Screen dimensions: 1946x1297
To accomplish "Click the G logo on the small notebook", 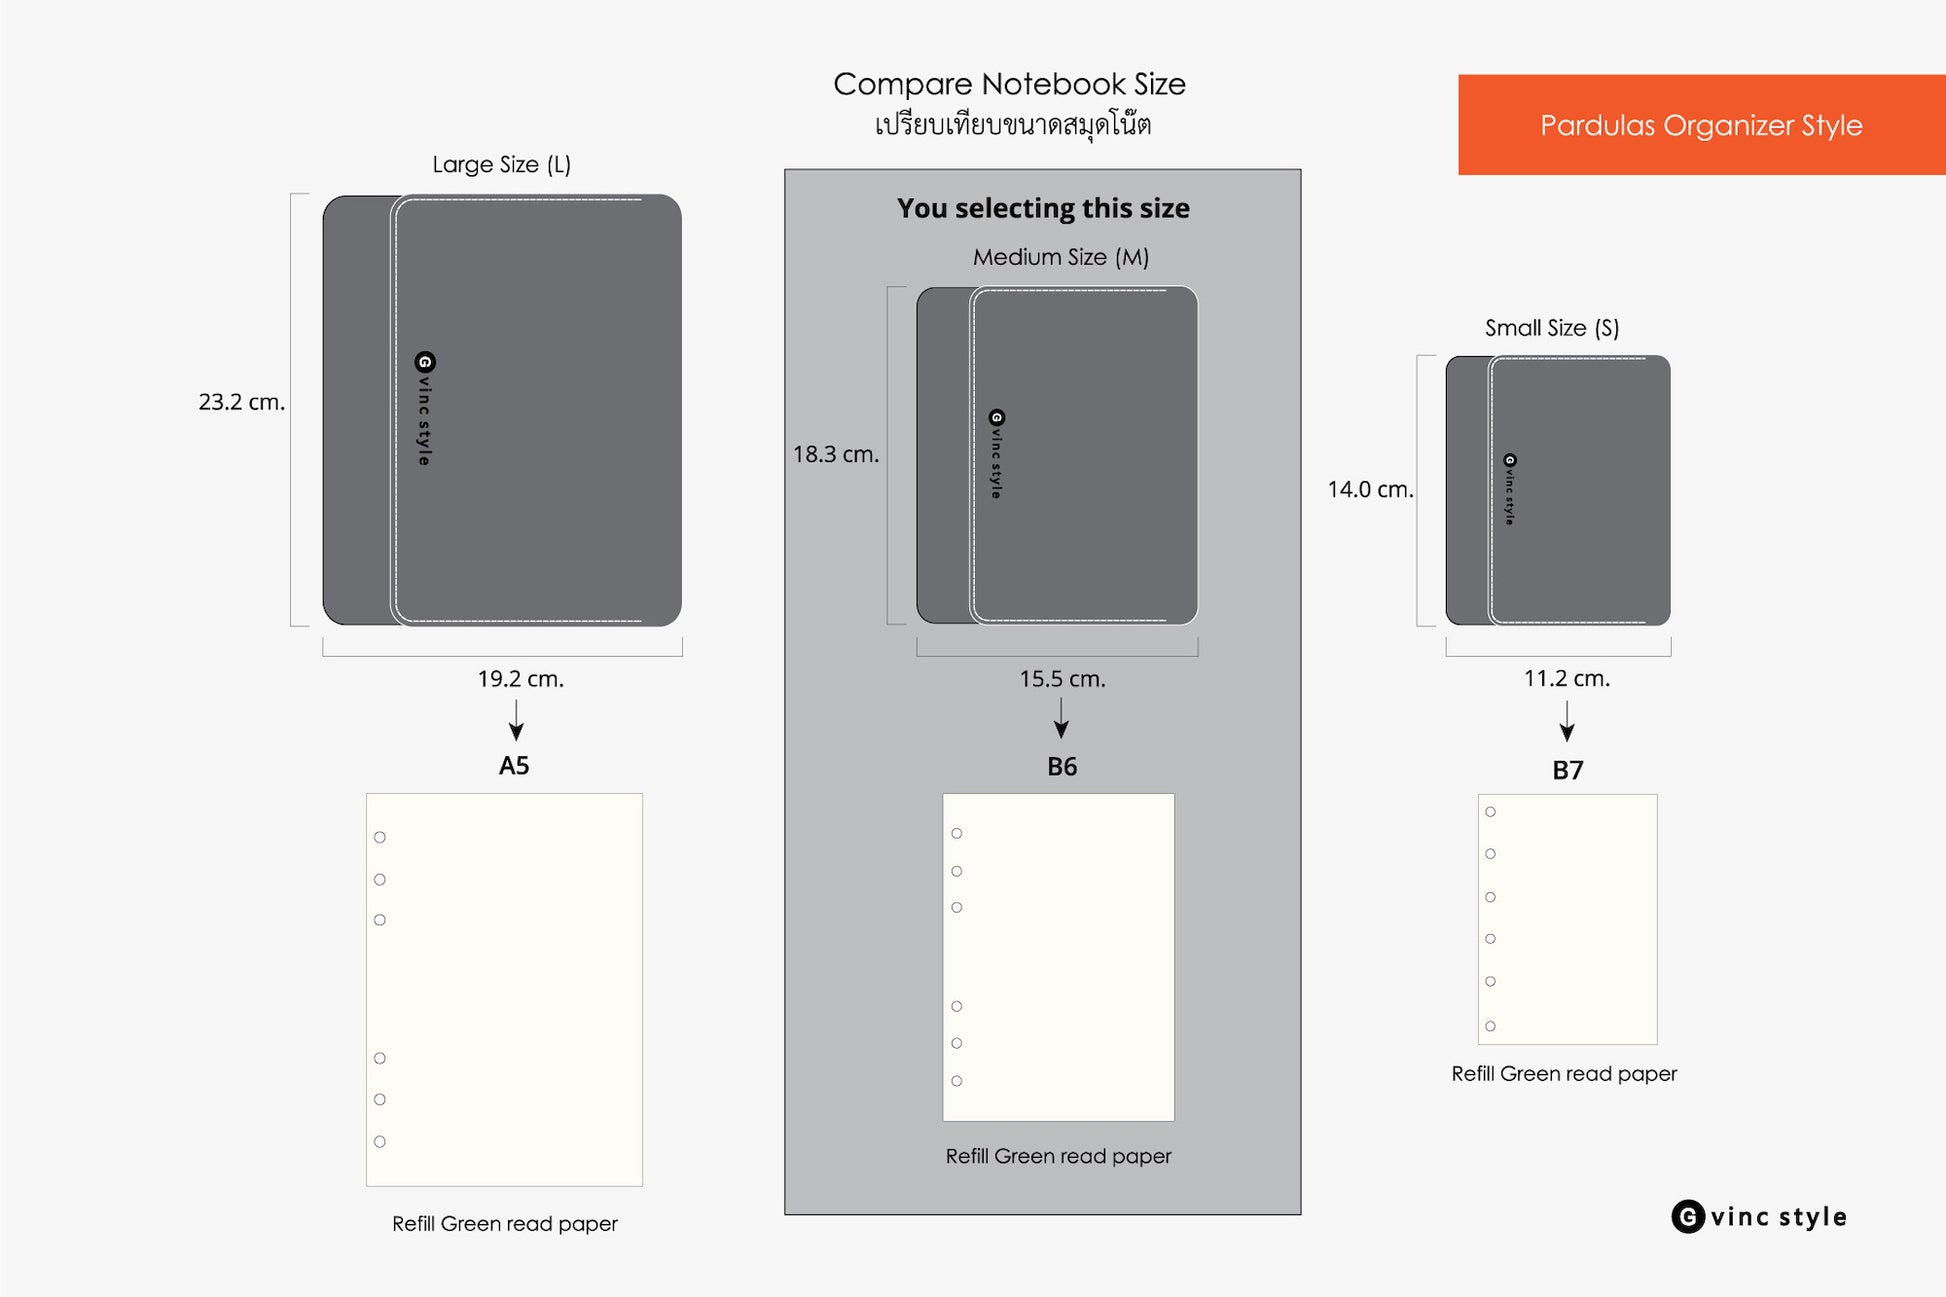I will [1510, 460].
